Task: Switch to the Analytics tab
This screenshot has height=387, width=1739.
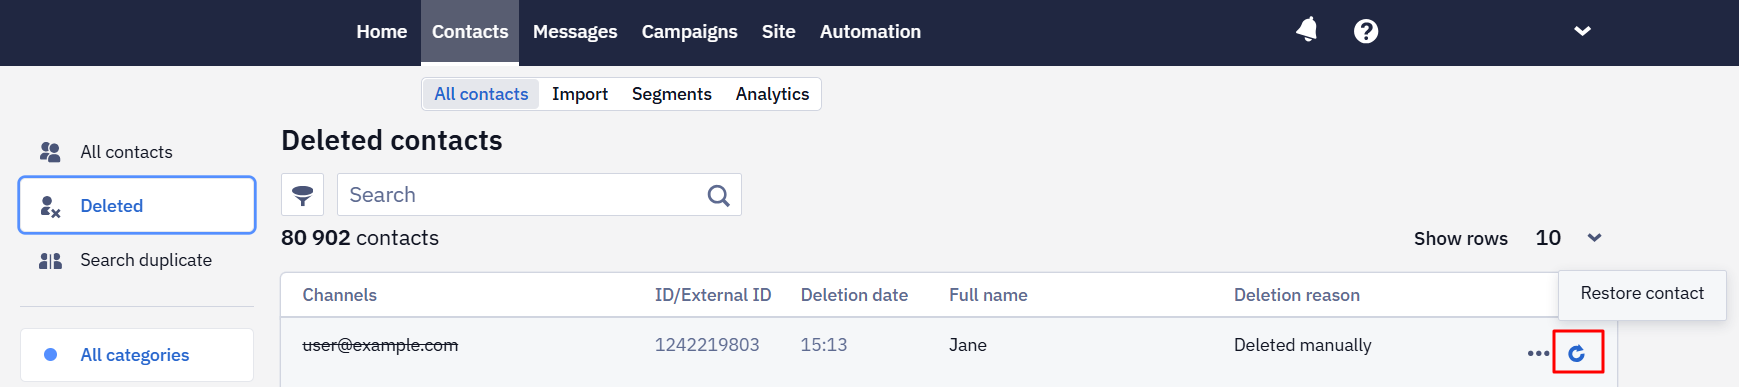Action: coord(773,94)
